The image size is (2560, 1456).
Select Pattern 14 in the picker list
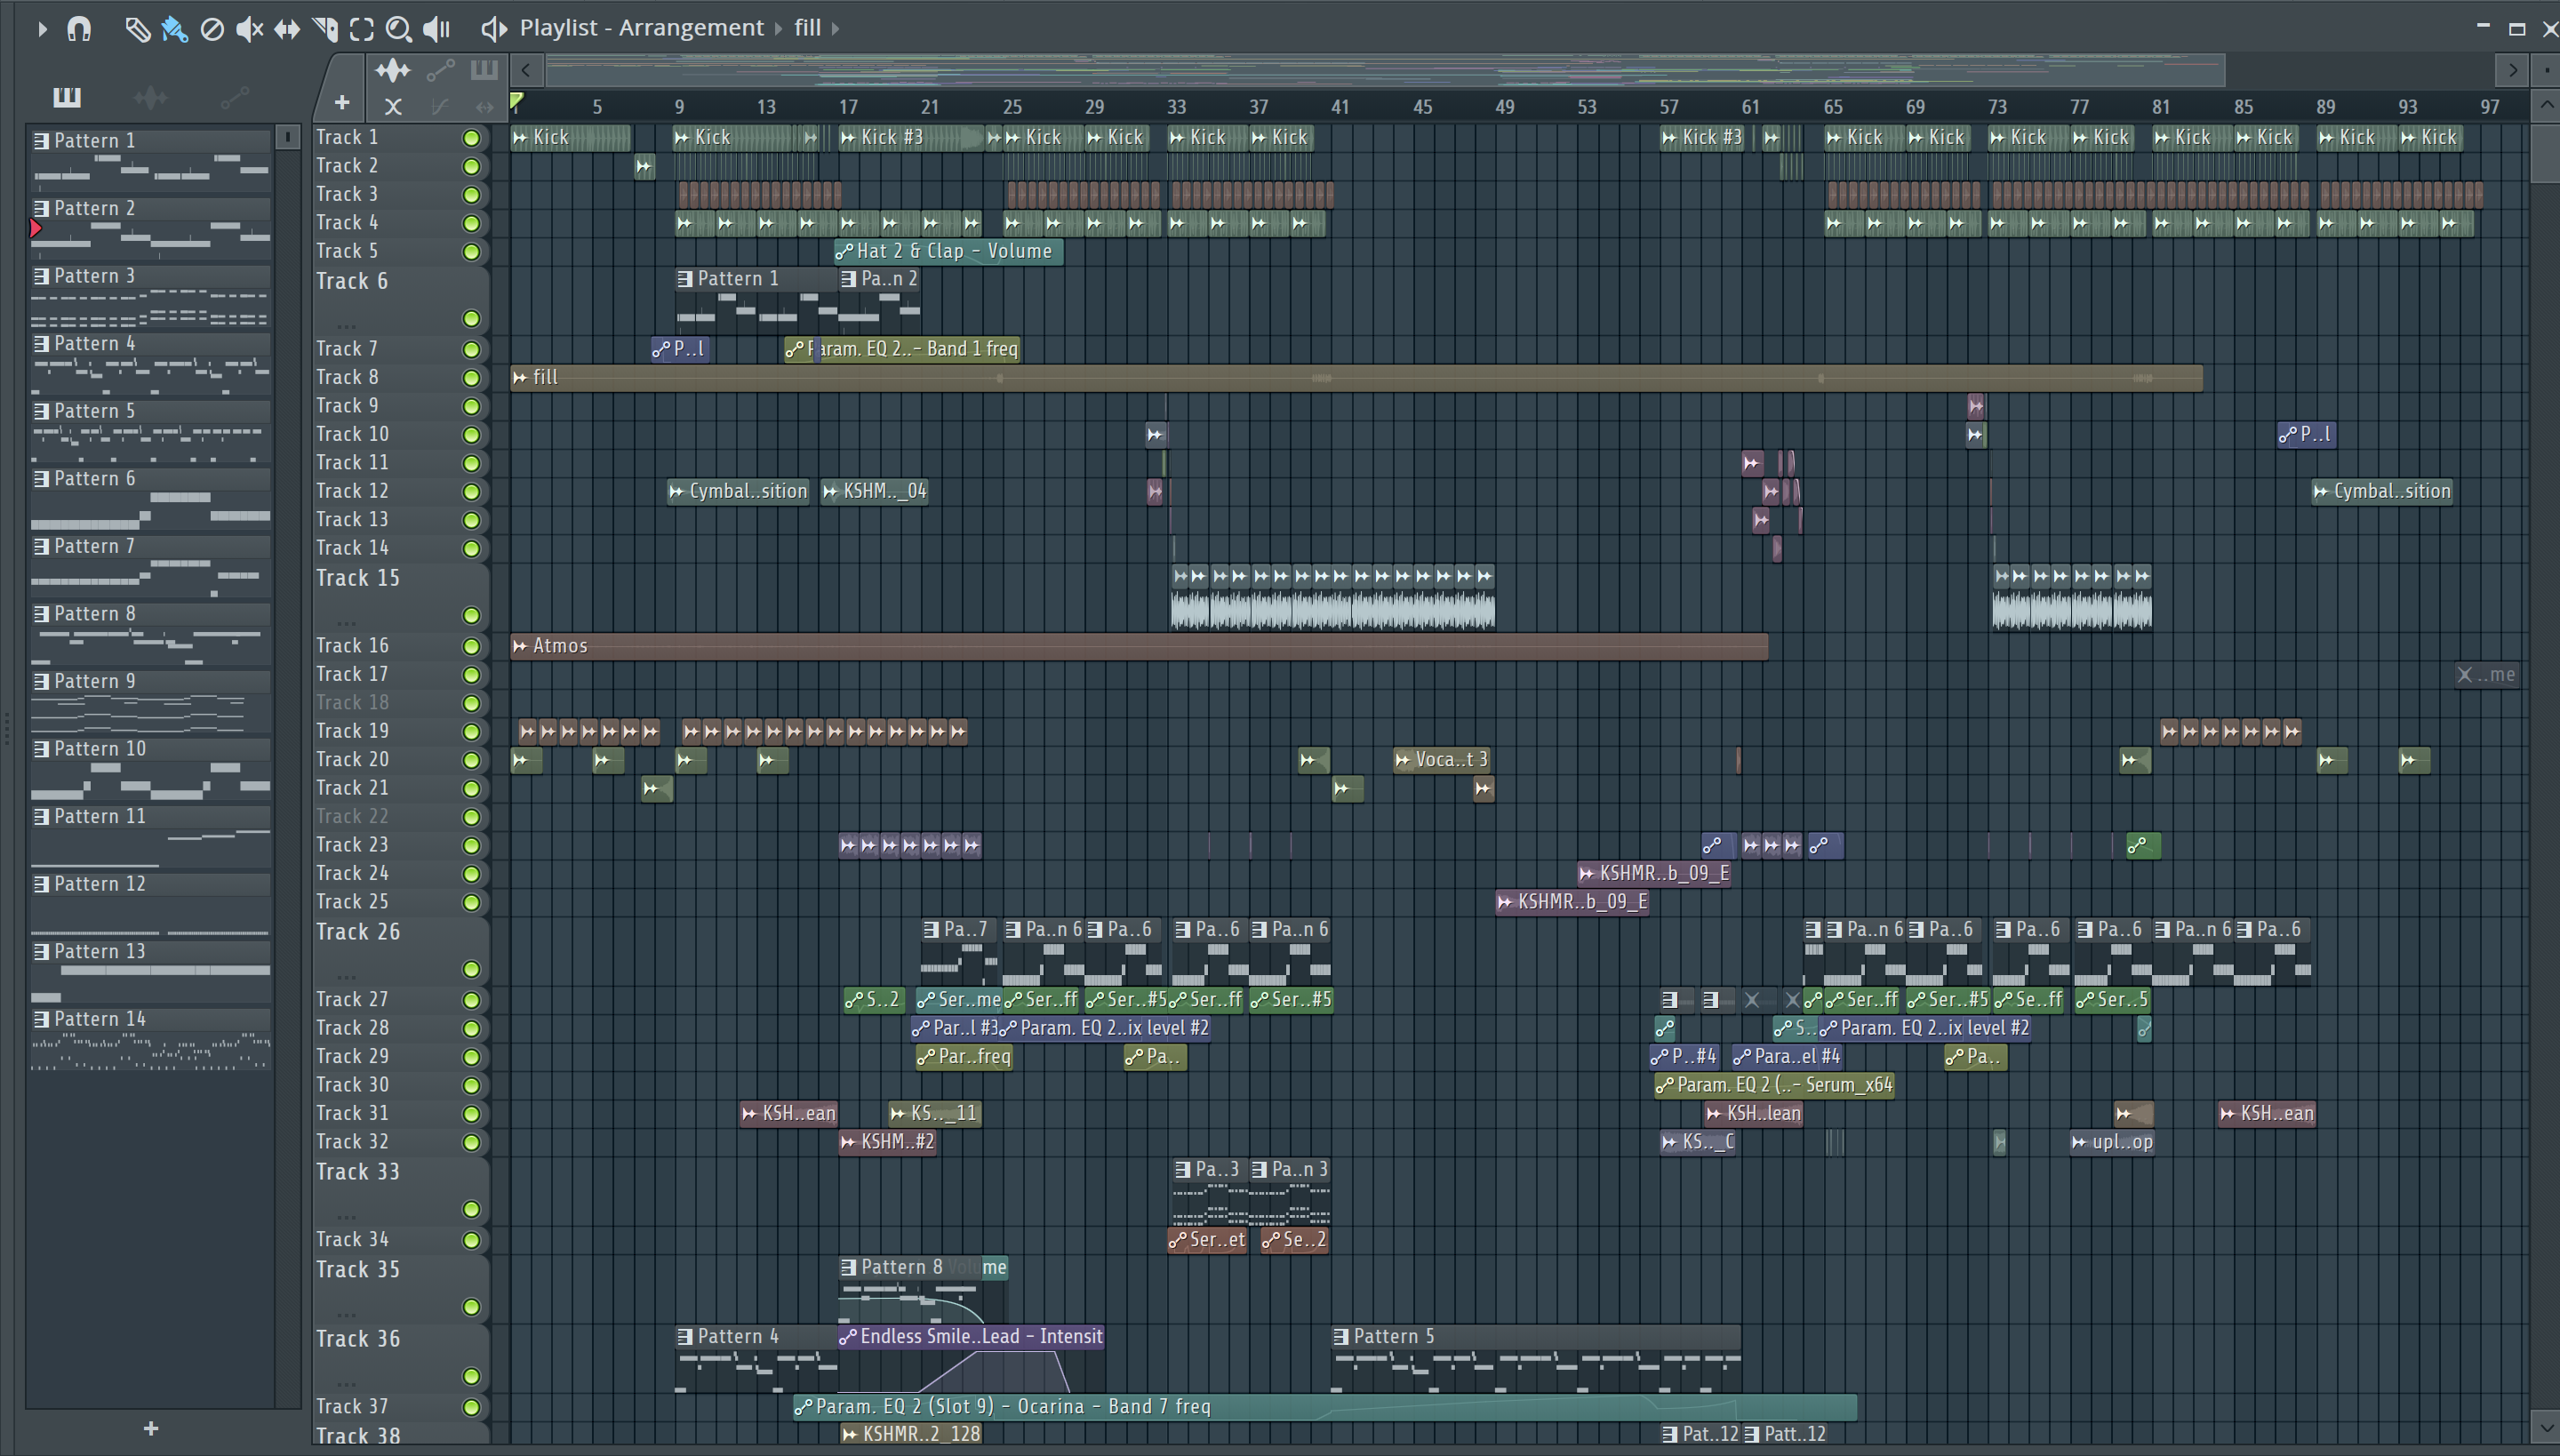[x=150, y=1038]
